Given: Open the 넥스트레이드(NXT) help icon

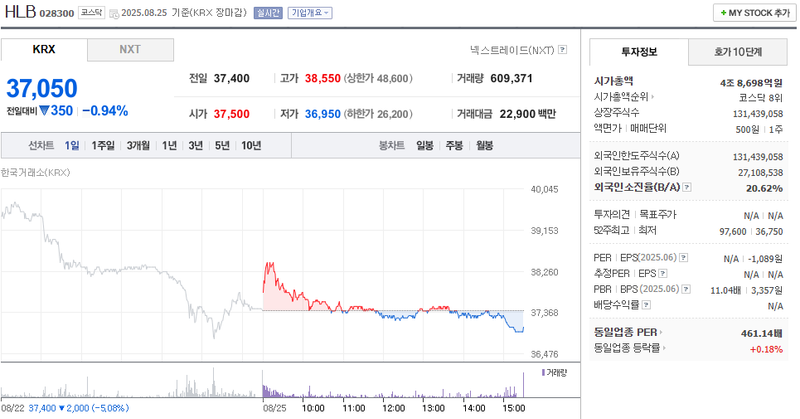Looking at the screenshot, I should tap(562, 50).
